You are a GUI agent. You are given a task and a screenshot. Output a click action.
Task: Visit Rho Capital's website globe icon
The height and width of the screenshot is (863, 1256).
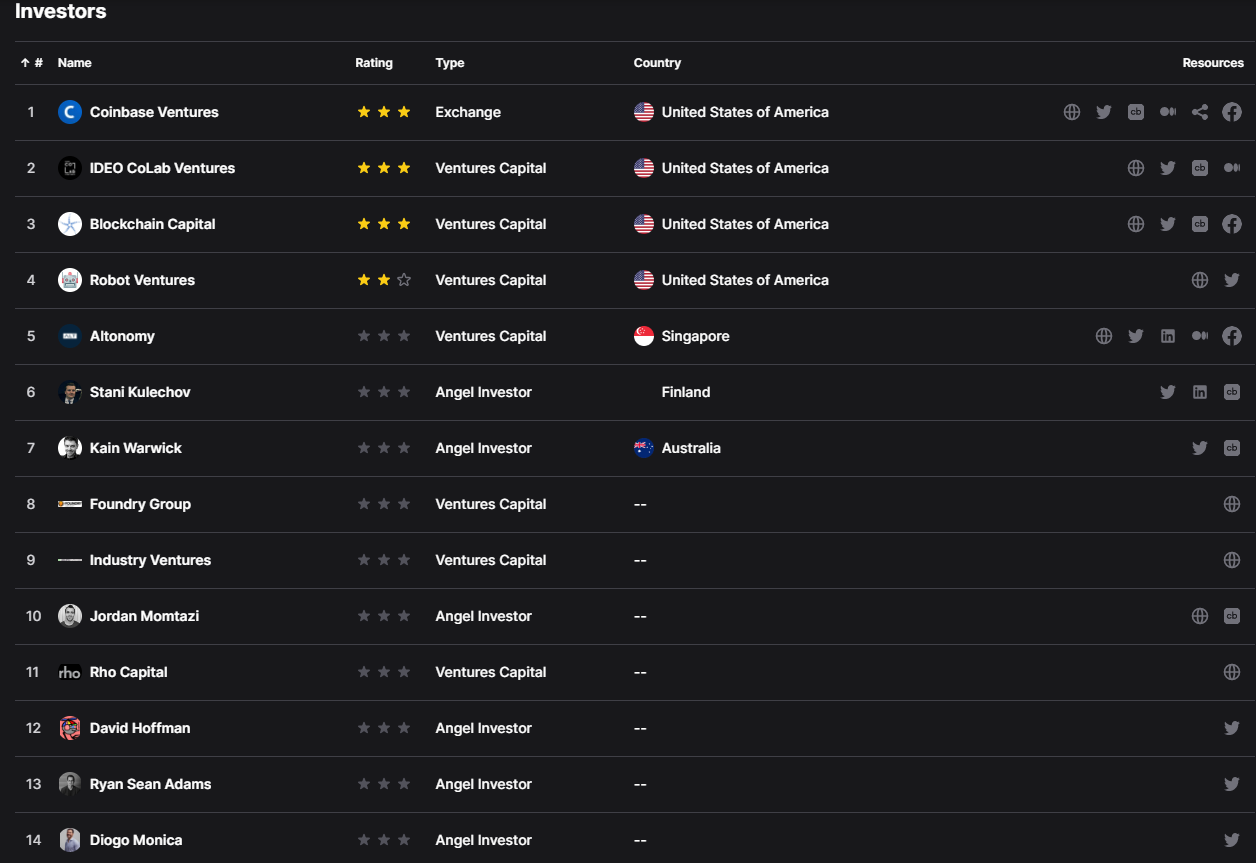click(x=1231, y=672)
